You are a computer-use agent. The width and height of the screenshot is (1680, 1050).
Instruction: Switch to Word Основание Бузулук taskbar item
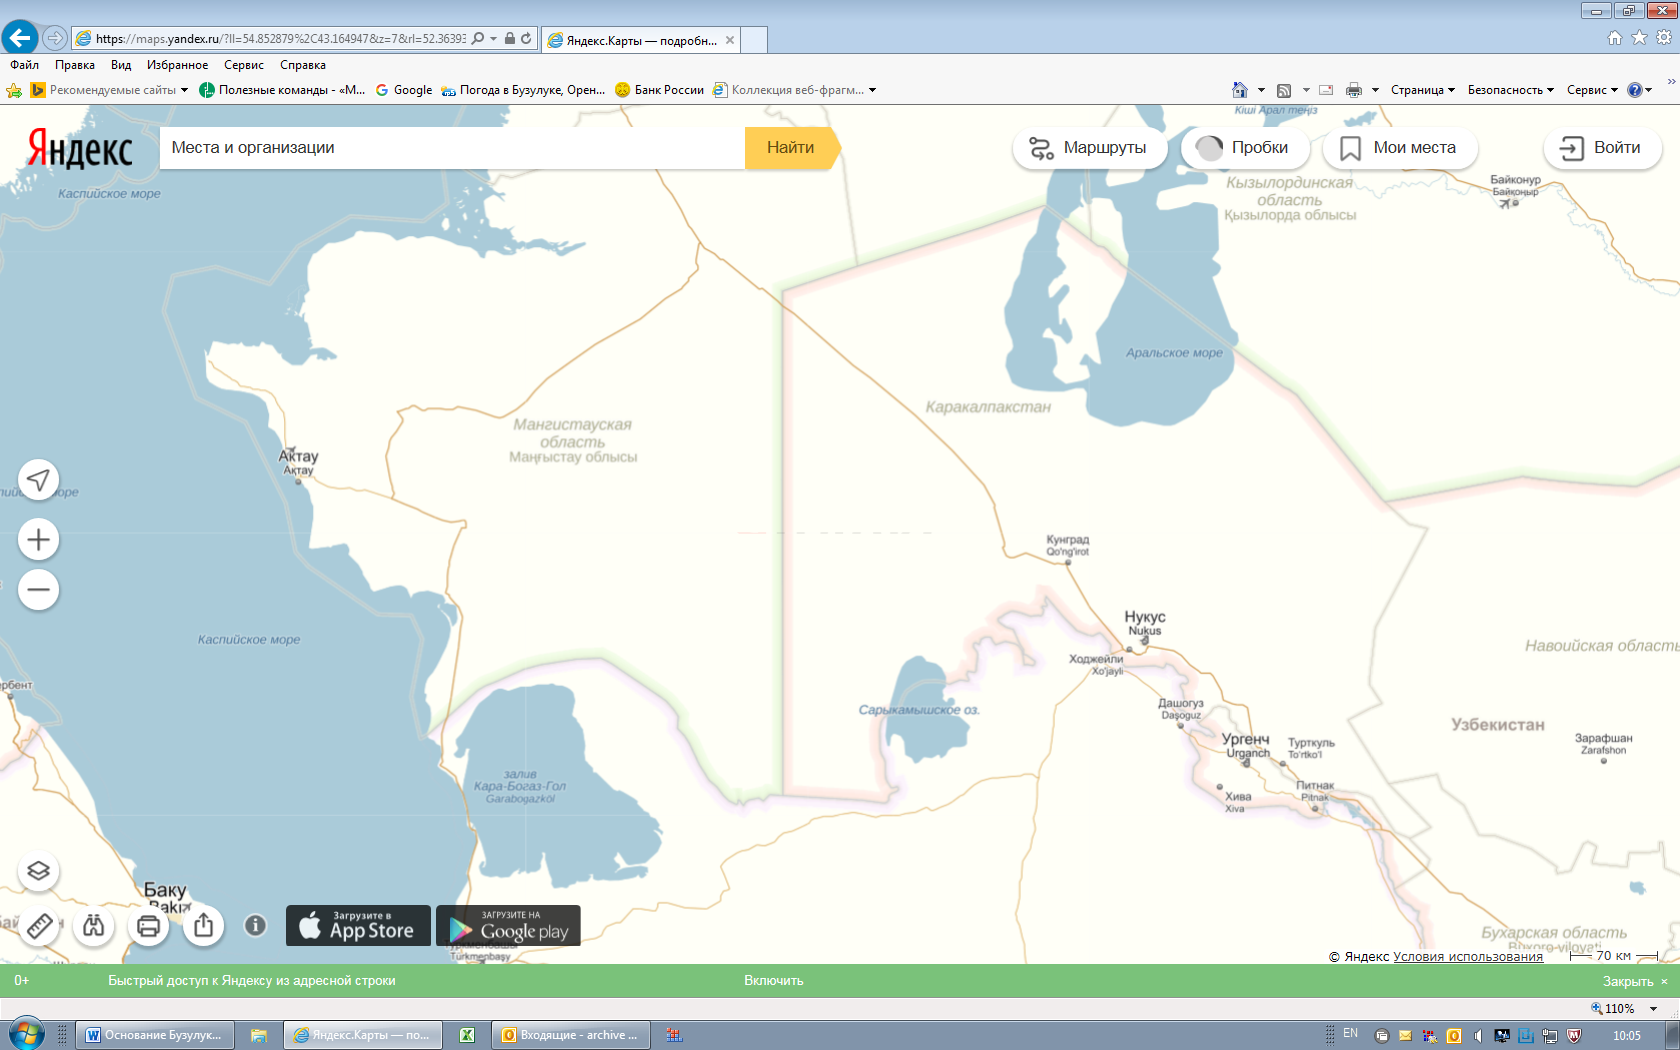156,1035
